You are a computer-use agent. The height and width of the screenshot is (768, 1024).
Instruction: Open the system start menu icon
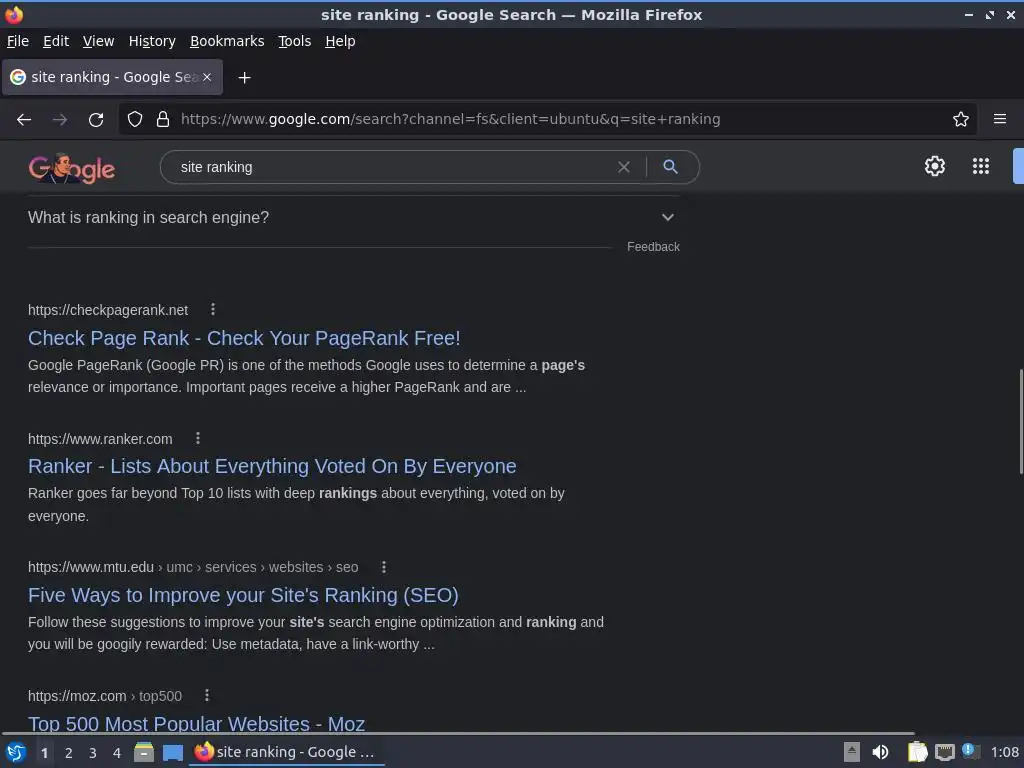tap(16, 752)
